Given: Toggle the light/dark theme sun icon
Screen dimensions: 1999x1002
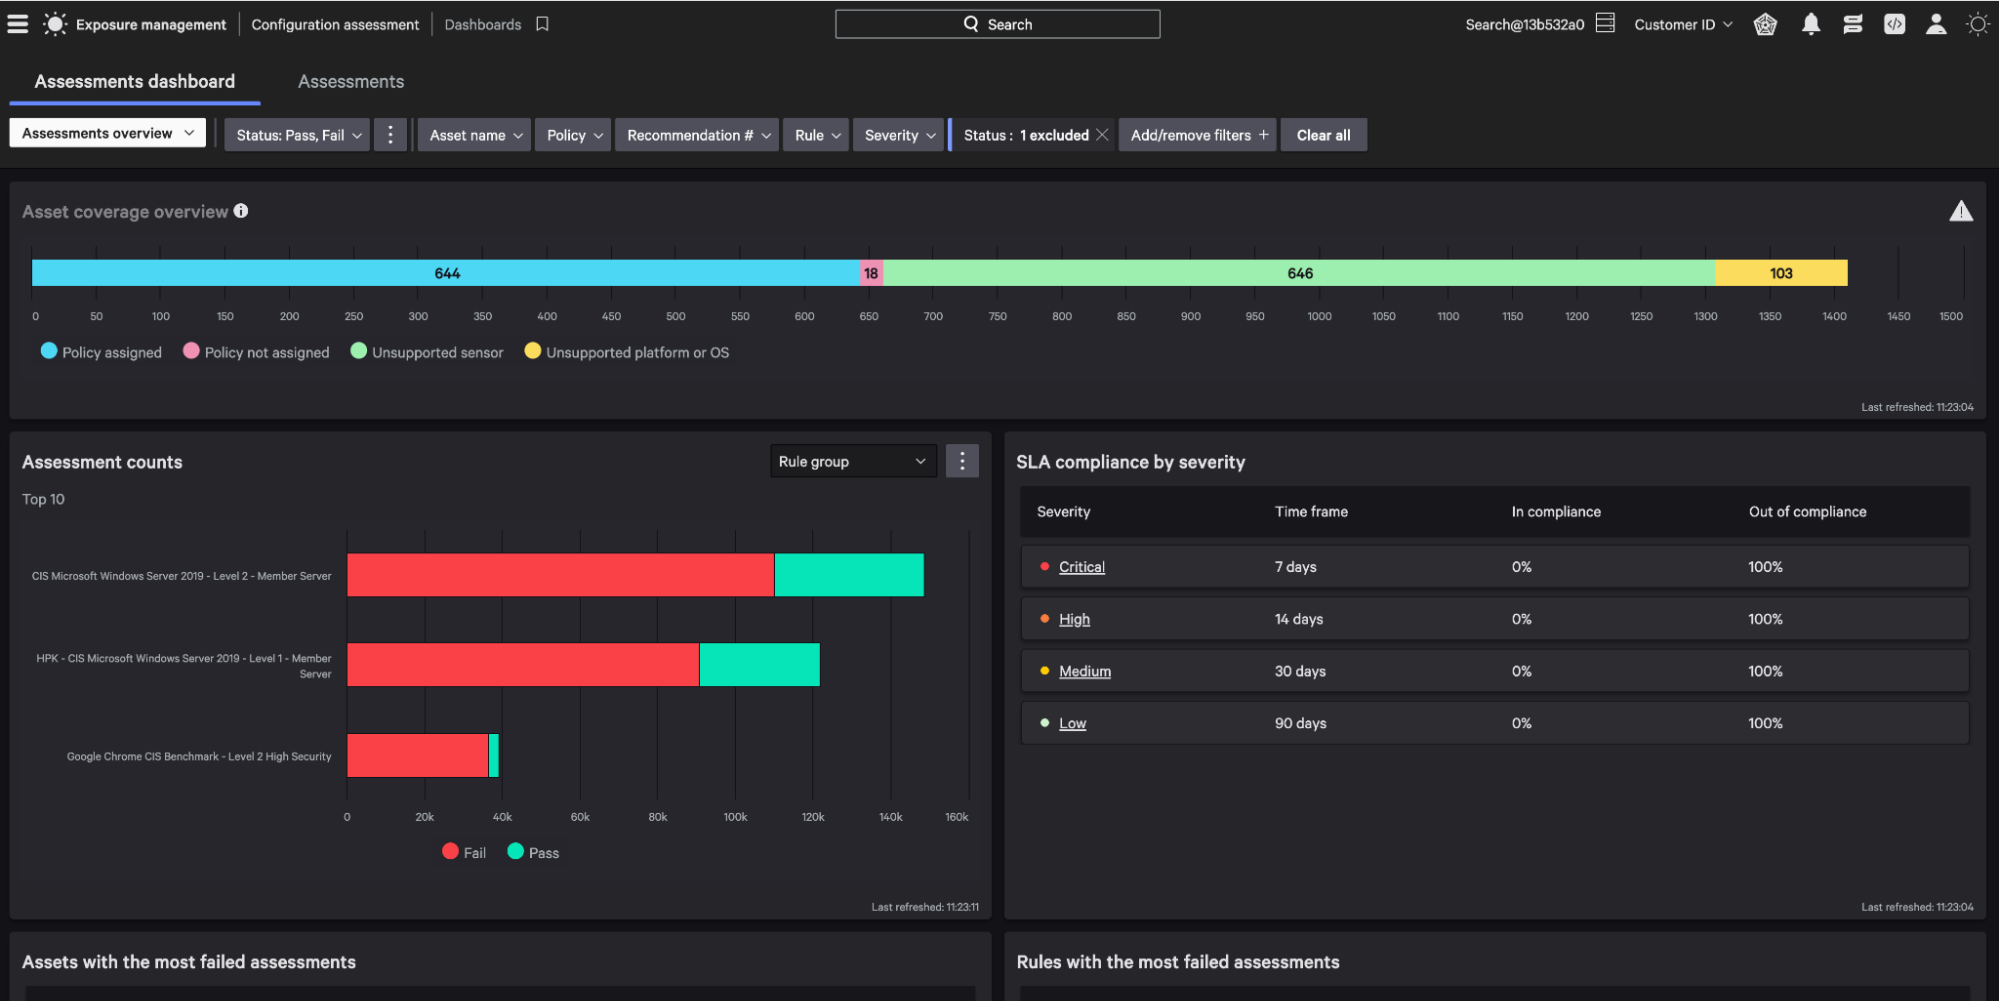Looking at the screenshot, I should (x=1977, y=24).
